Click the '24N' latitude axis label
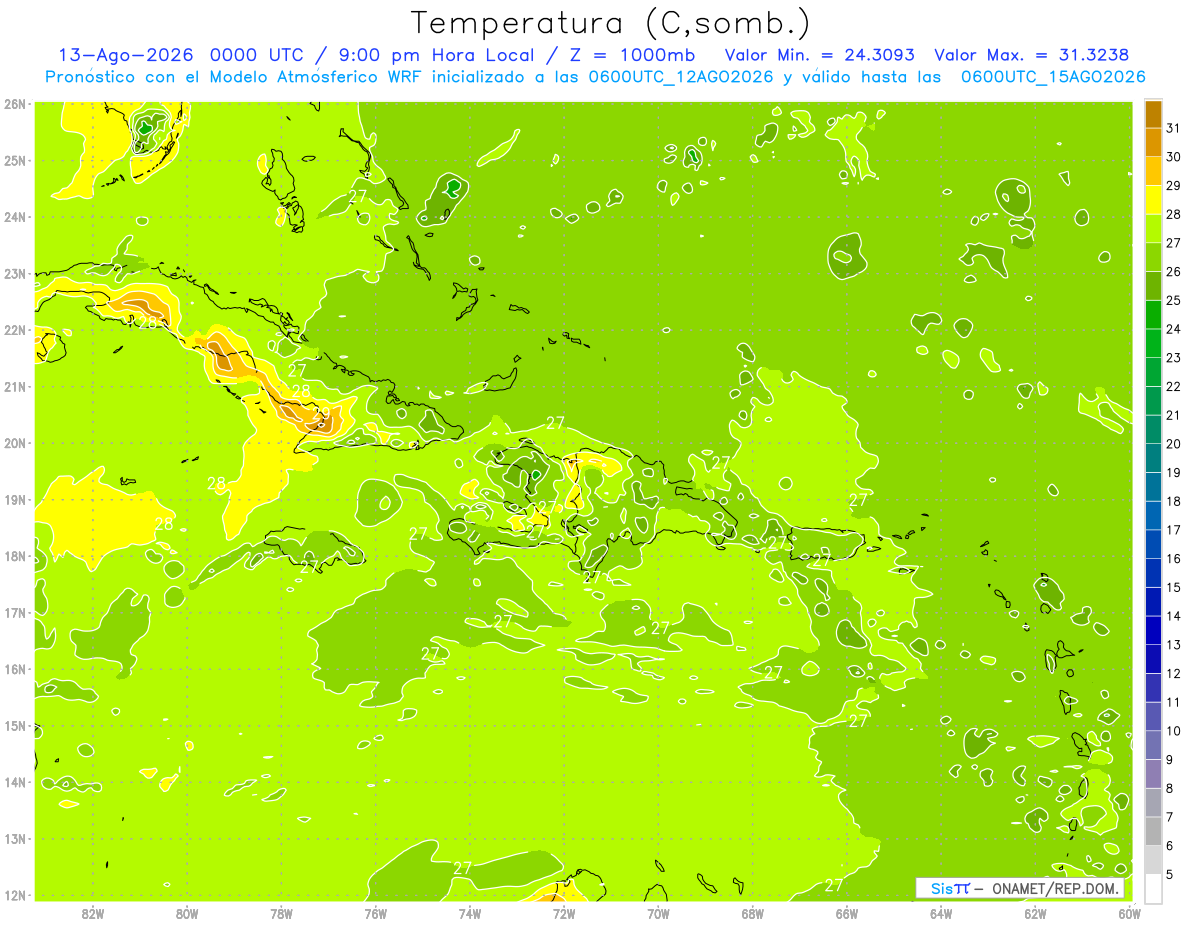Screen dimensions: 1200x927 [x=14, y=217]
